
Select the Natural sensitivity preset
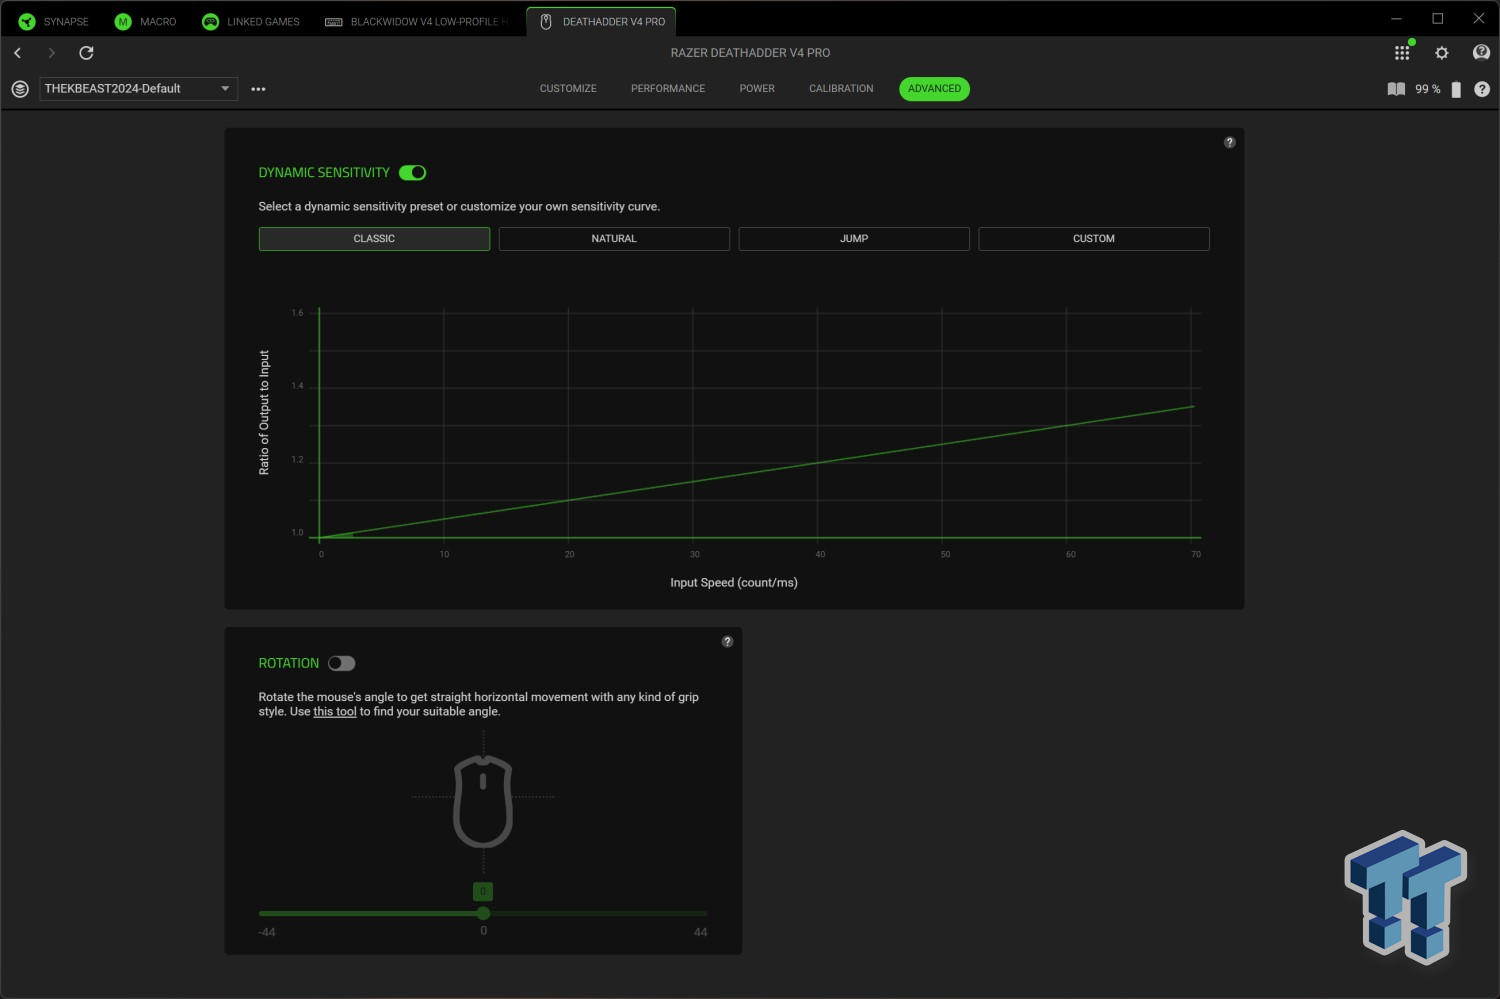[x=613, y=239]
